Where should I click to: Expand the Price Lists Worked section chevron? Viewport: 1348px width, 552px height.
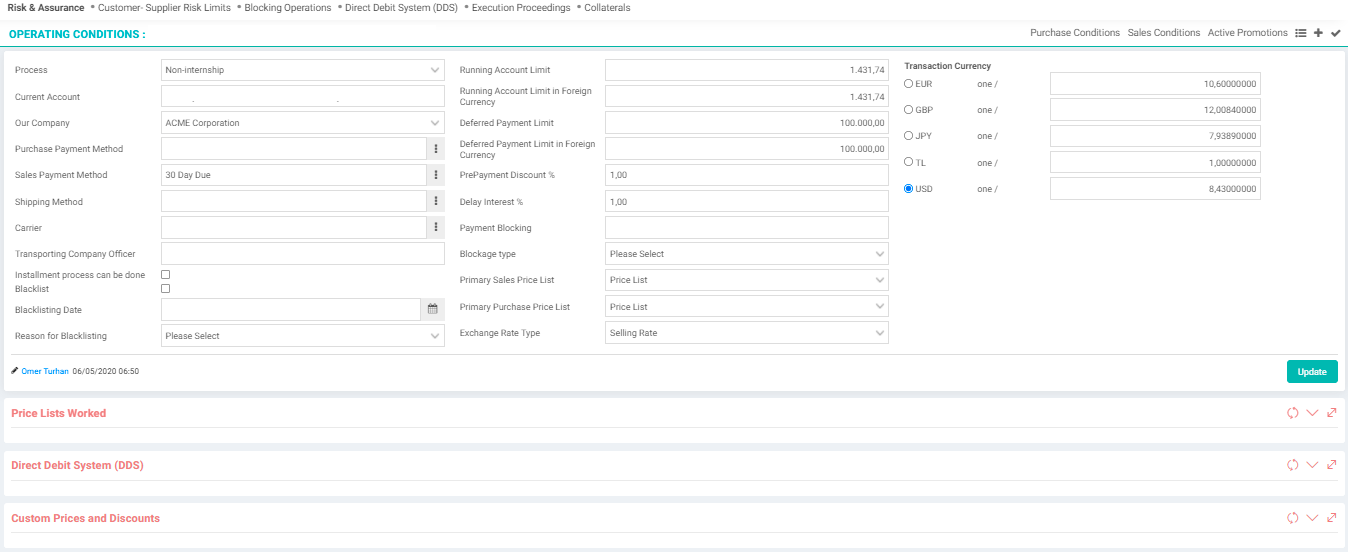1312,413
